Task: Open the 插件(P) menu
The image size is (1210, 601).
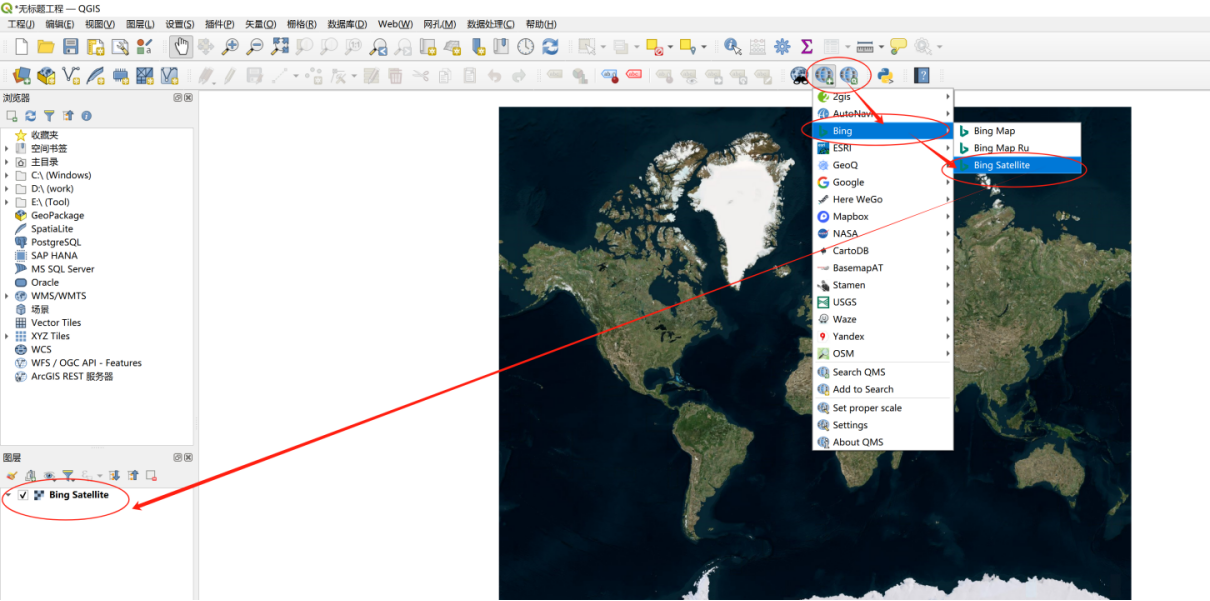Action: click(x=219, y=24)
